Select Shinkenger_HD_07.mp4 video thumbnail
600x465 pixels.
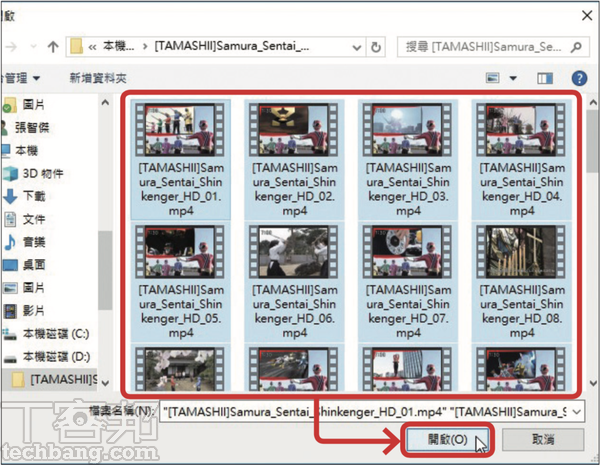coord(408,251)
